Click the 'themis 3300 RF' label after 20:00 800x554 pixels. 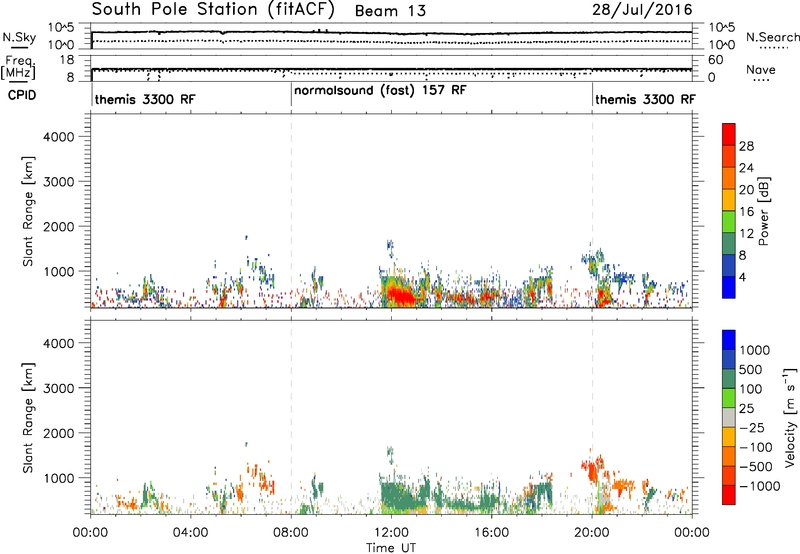(645, 99)
